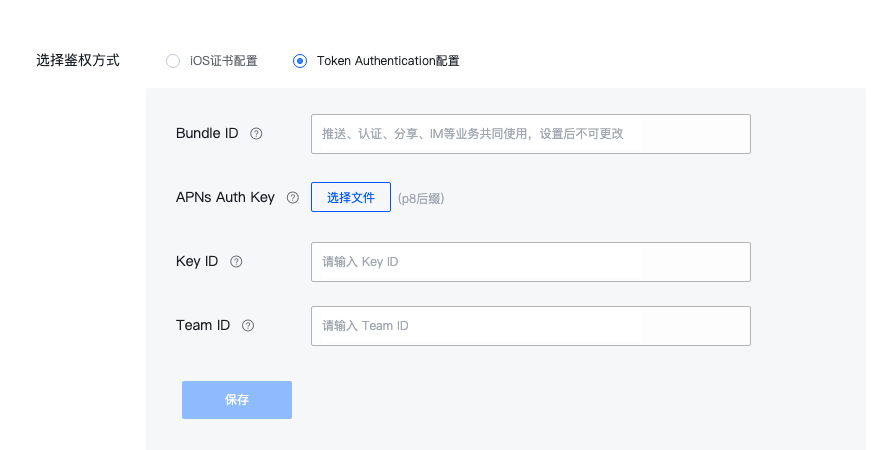Click the question mark beside Key ID

236,262
